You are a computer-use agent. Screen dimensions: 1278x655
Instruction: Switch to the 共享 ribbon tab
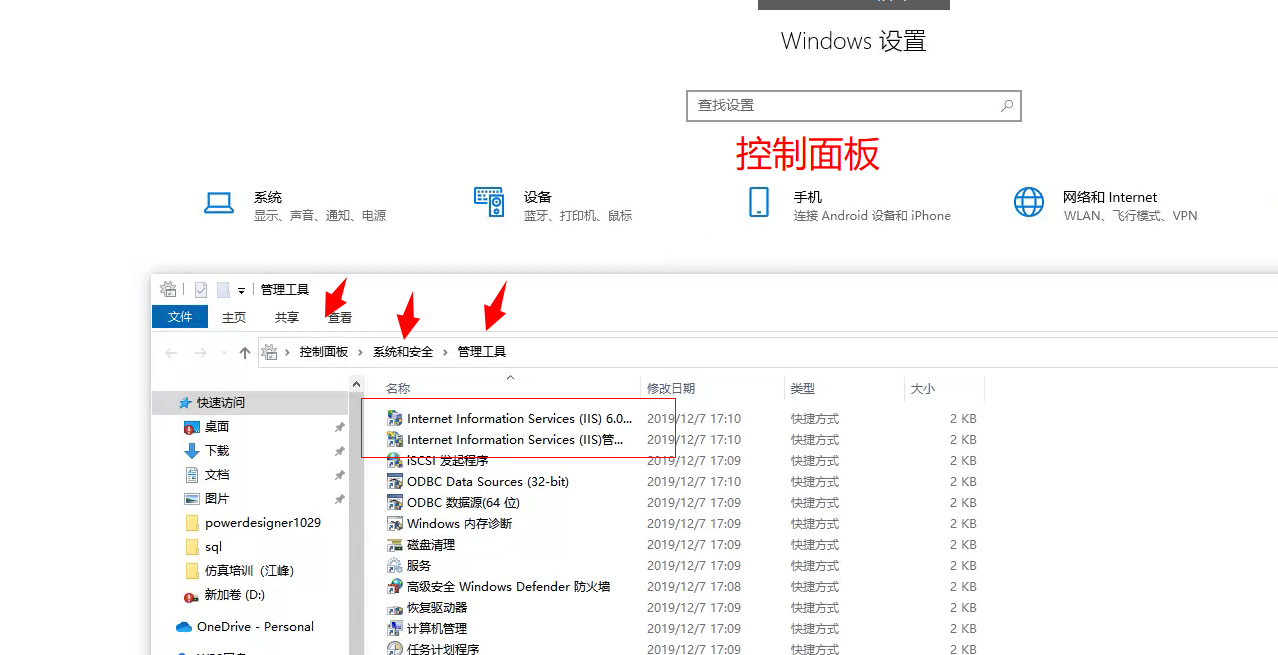[x=287, y=317]
